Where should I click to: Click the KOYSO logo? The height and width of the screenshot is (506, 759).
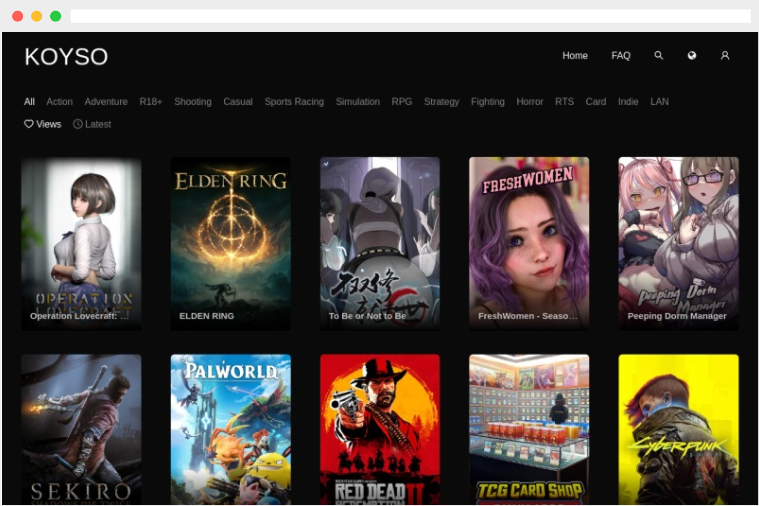coord(66,57)
